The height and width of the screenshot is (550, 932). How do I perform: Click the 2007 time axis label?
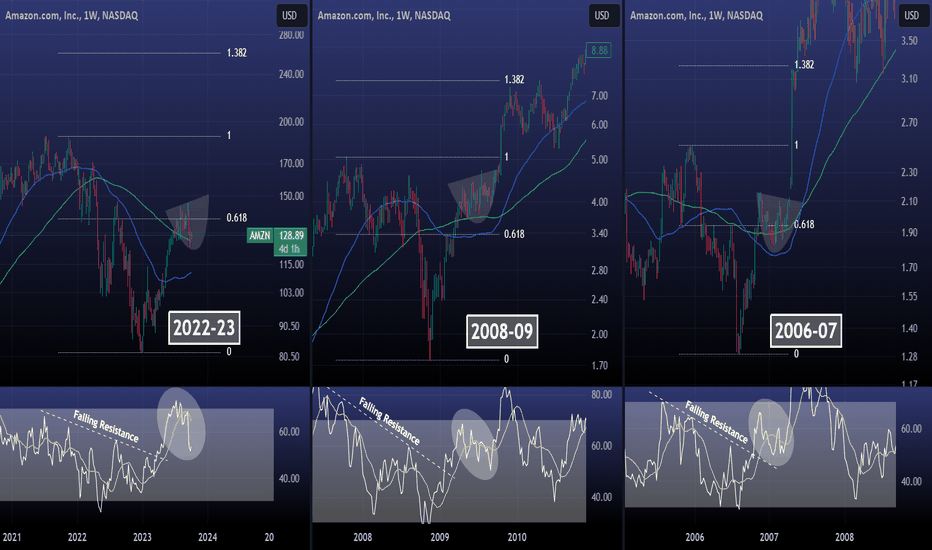click(769, 538)
